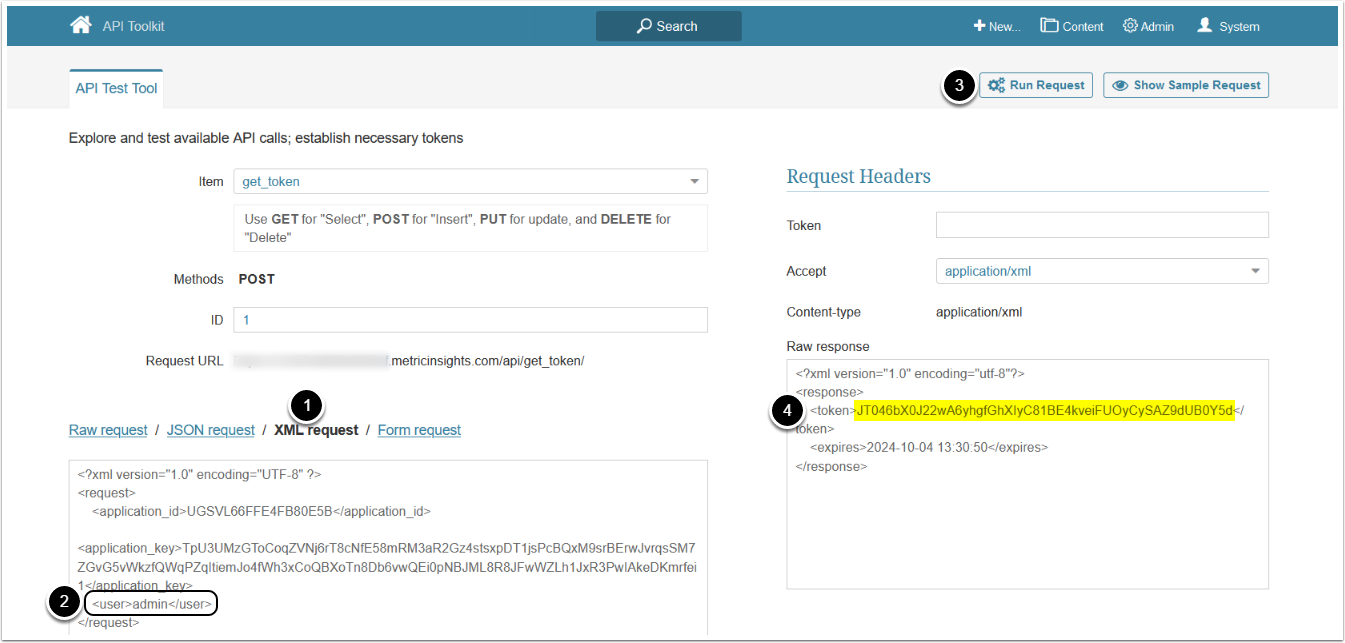Click the <user>admin</user> line in the request
Screen dimensions: 1345x643
tap(152, 604)
